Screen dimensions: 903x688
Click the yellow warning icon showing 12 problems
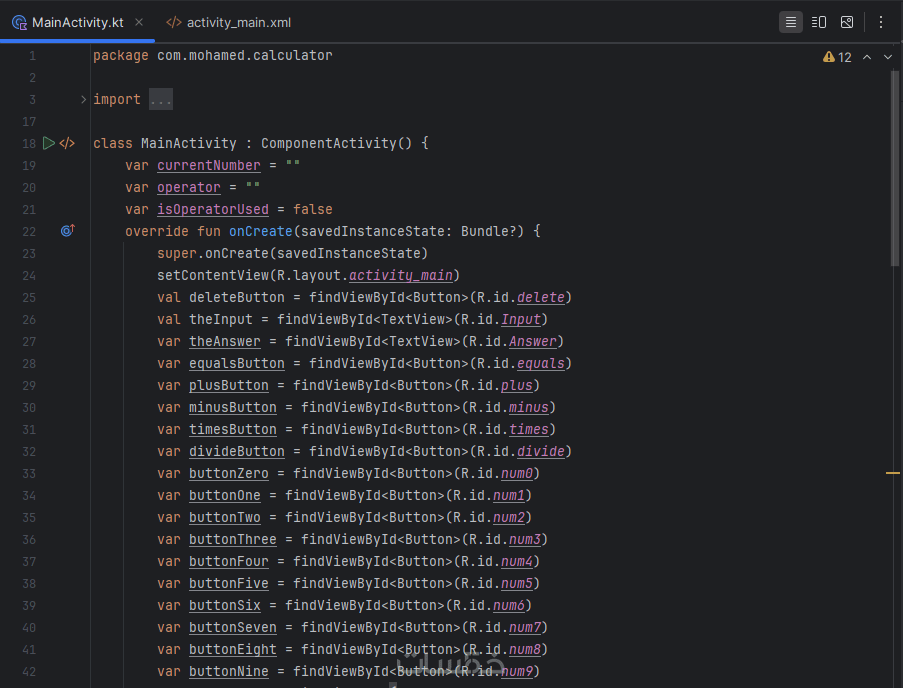(x=829, y=57)
